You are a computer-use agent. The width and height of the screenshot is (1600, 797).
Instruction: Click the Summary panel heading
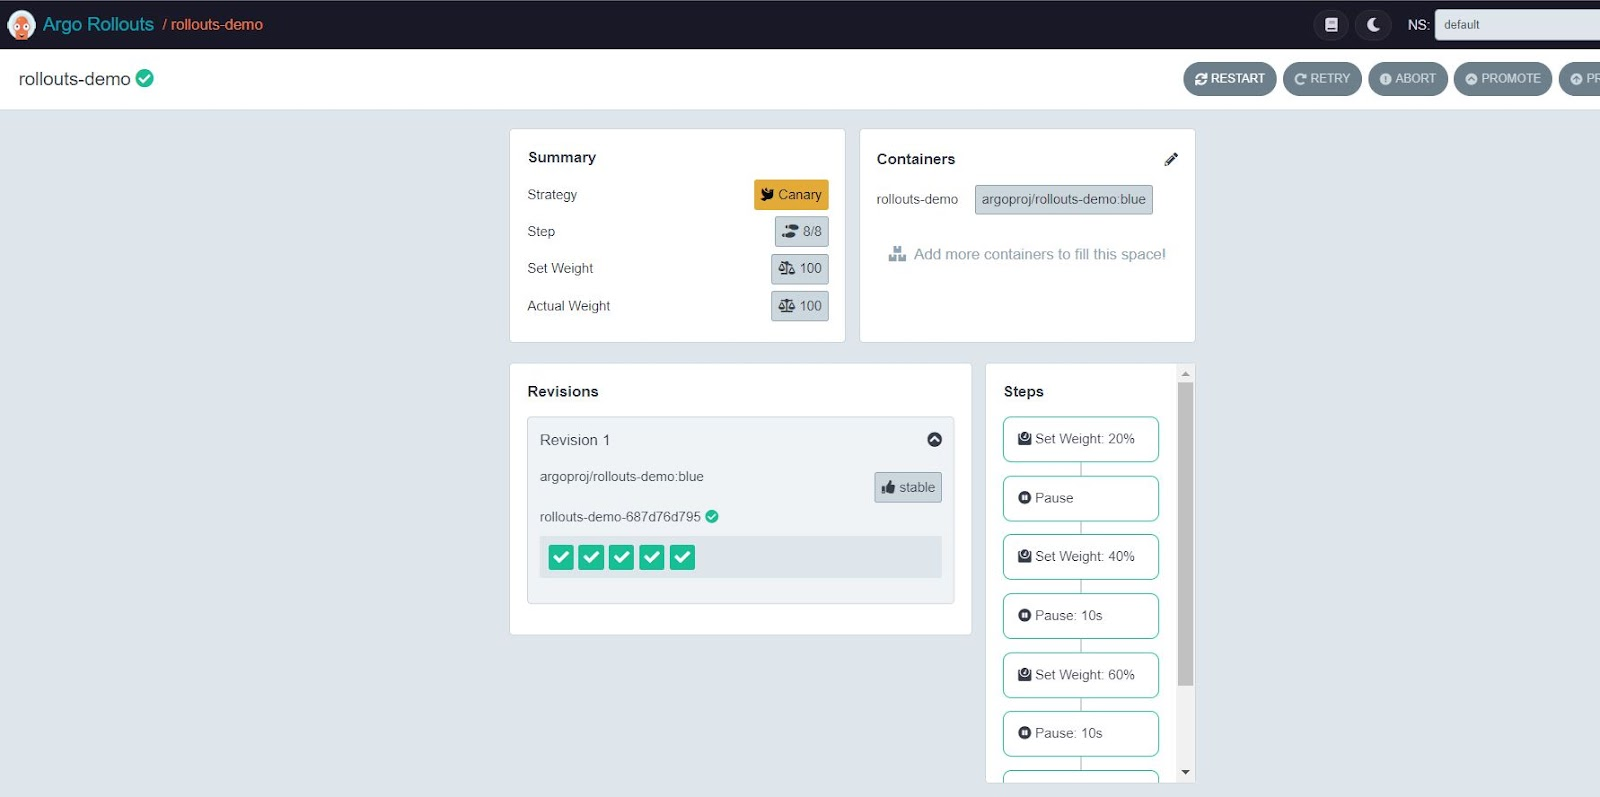[562, 157]
